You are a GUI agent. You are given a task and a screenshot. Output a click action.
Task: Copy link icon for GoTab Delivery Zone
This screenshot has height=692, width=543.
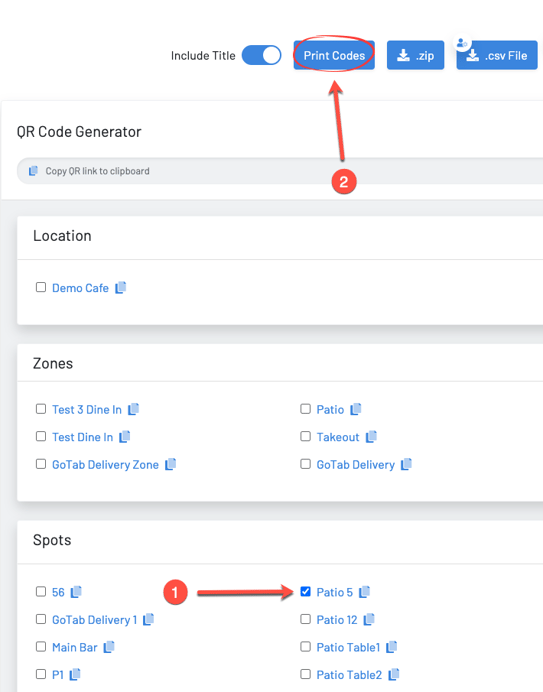[x=170, y=464]
